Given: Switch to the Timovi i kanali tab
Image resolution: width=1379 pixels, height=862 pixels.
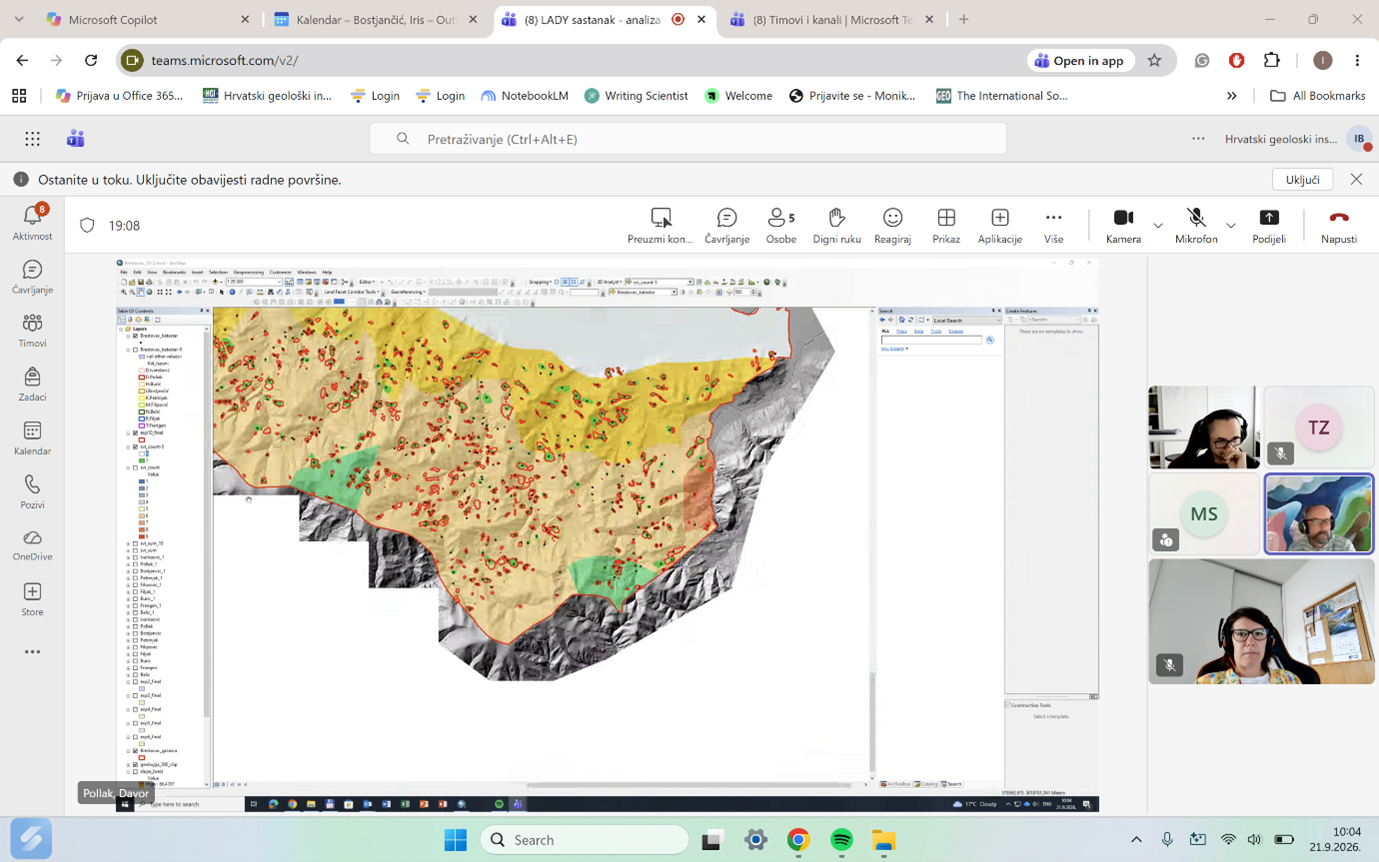Looking at the screenshot, I should click(x=832, y=19).
